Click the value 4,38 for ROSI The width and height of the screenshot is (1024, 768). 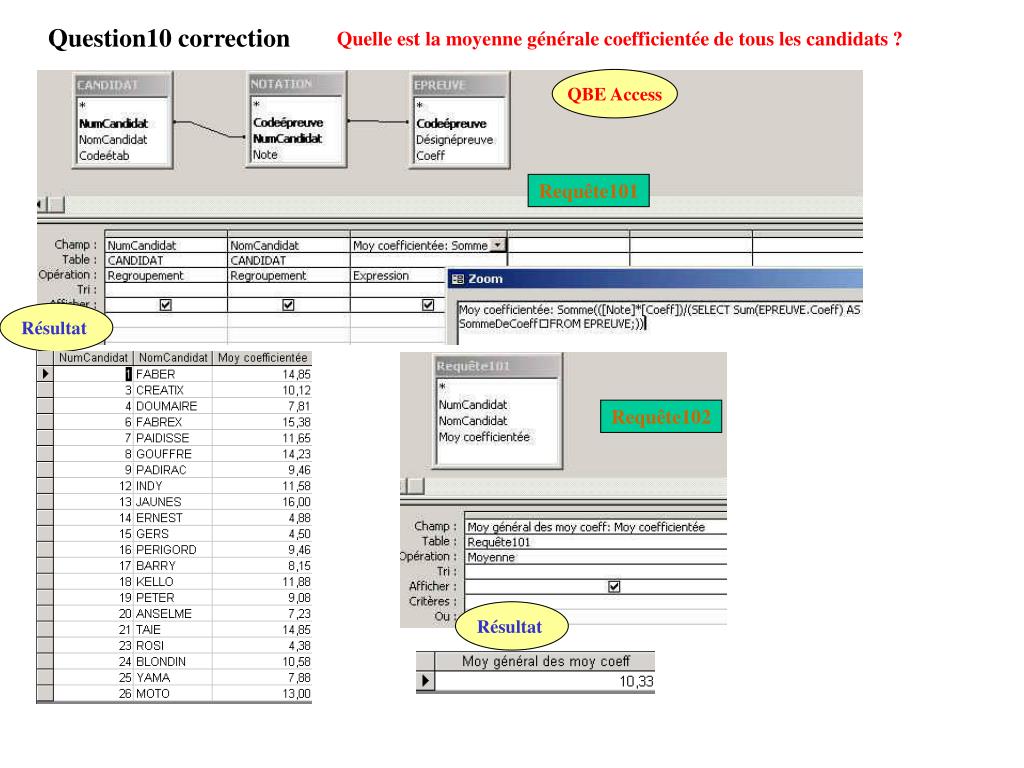pos(262,646)
